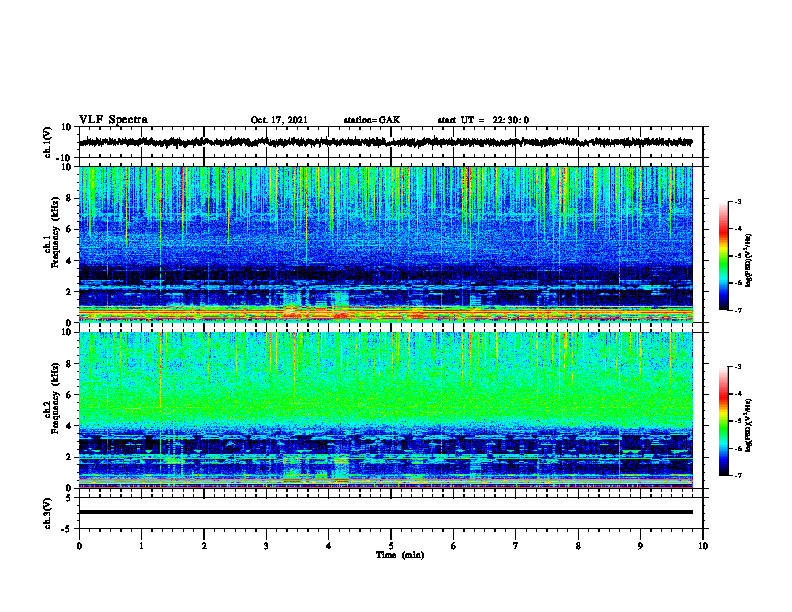792x612 pixels.
Task: Click the ch.1 colorbar log(PSD) label
Action: click(749, 261)
